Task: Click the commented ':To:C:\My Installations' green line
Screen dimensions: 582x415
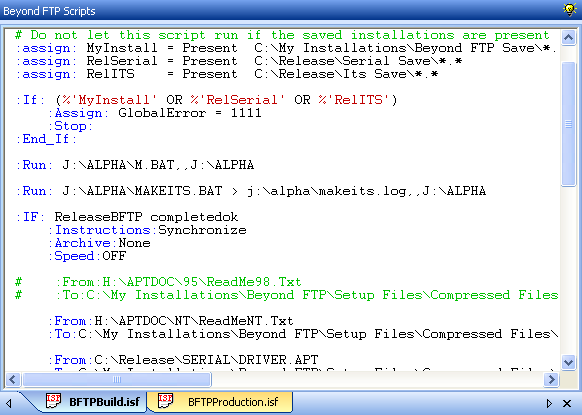Action: (287, 295)
